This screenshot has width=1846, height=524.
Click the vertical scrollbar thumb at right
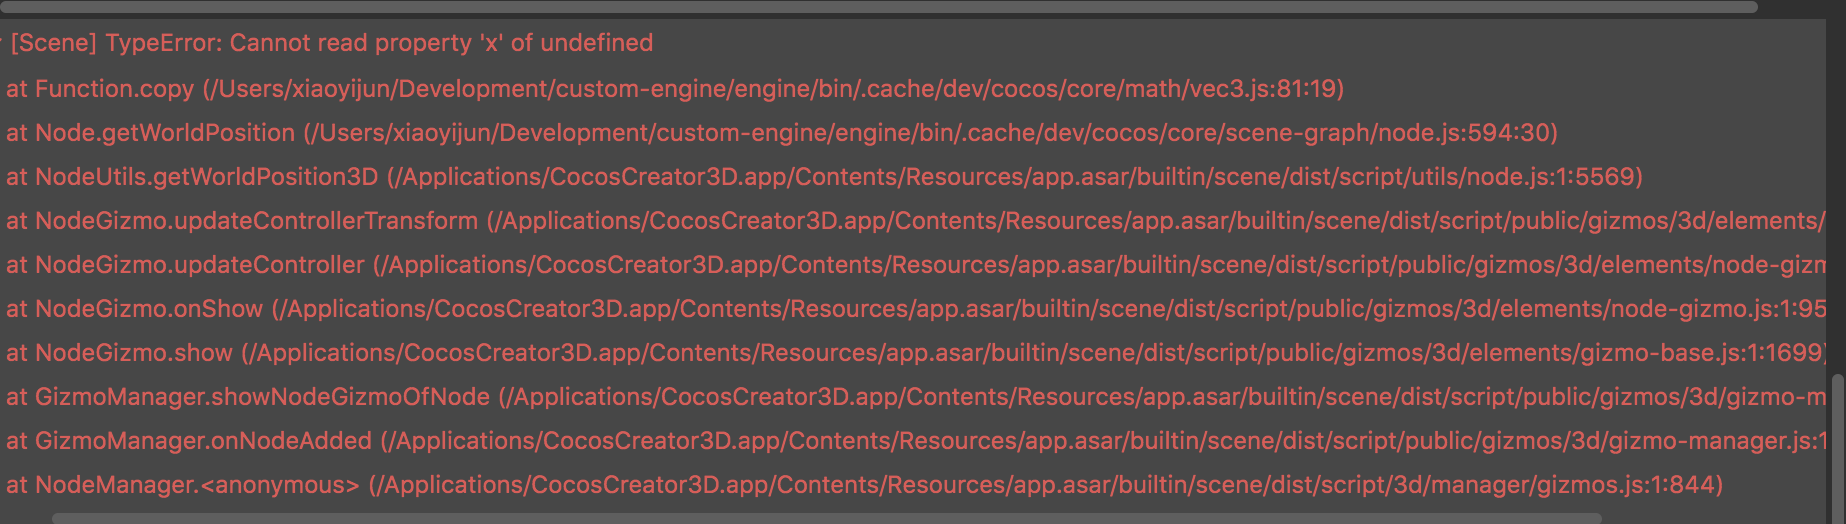tap(1837, 440)
